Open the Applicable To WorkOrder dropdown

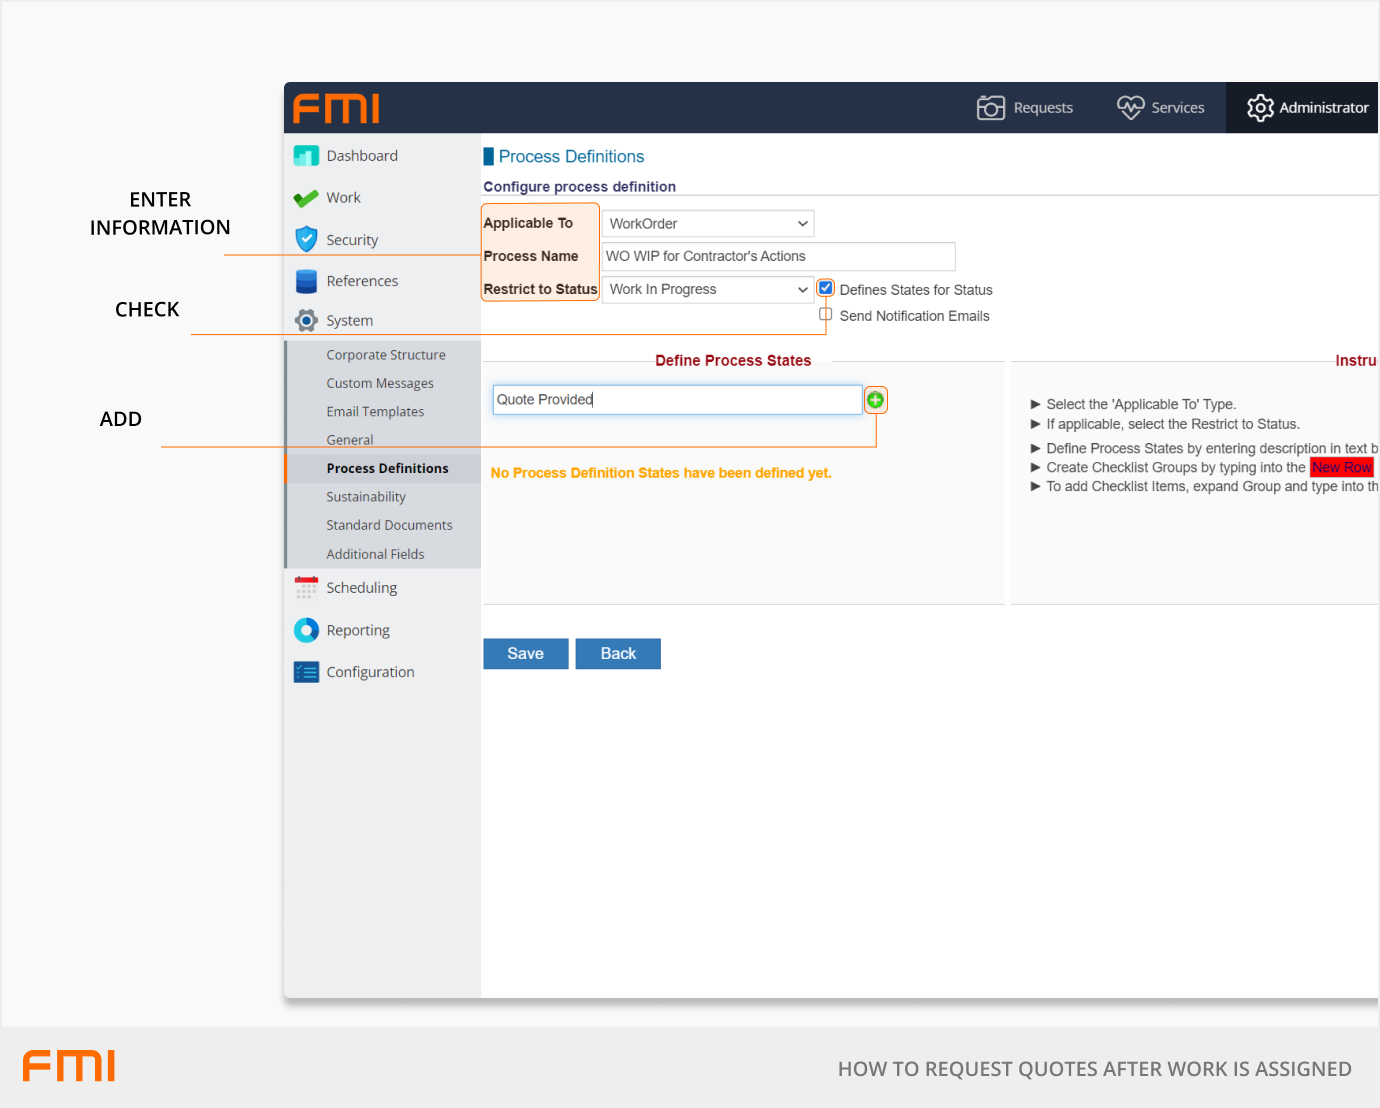(x=708, y=224)
